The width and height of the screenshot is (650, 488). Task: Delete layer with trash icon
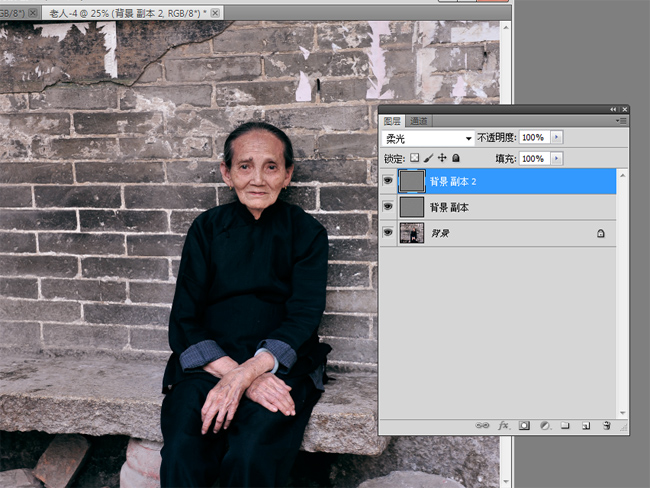pyautogui.click(x=607, y=425)
